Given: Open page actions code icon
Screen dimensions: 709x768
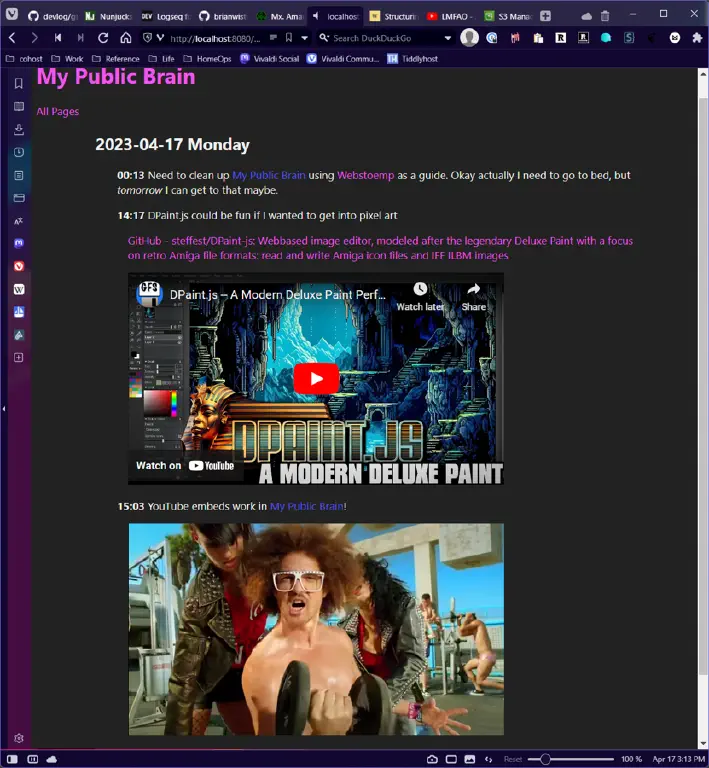Looking at the screenshot, I should click(488, 759).
